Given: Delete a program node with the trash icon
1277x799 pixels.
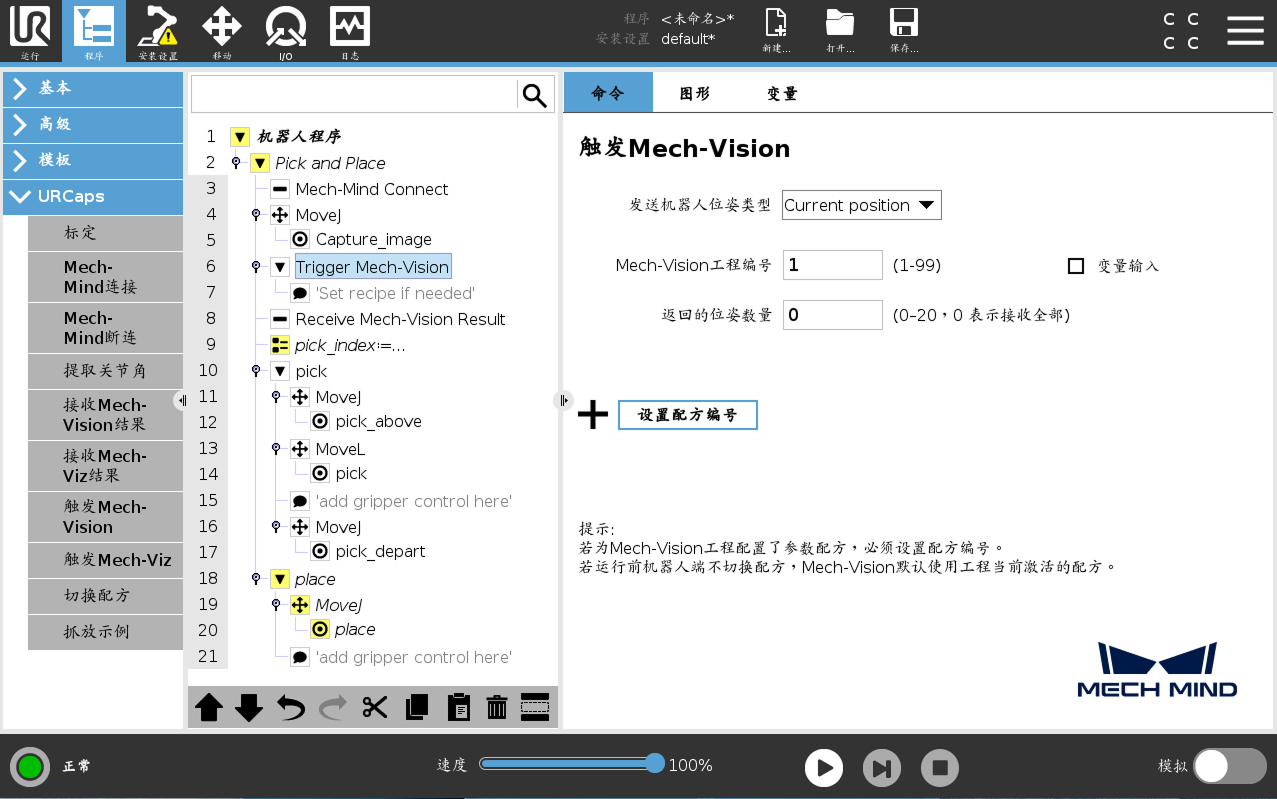Looking at the screenshot, I should point(497,707).
